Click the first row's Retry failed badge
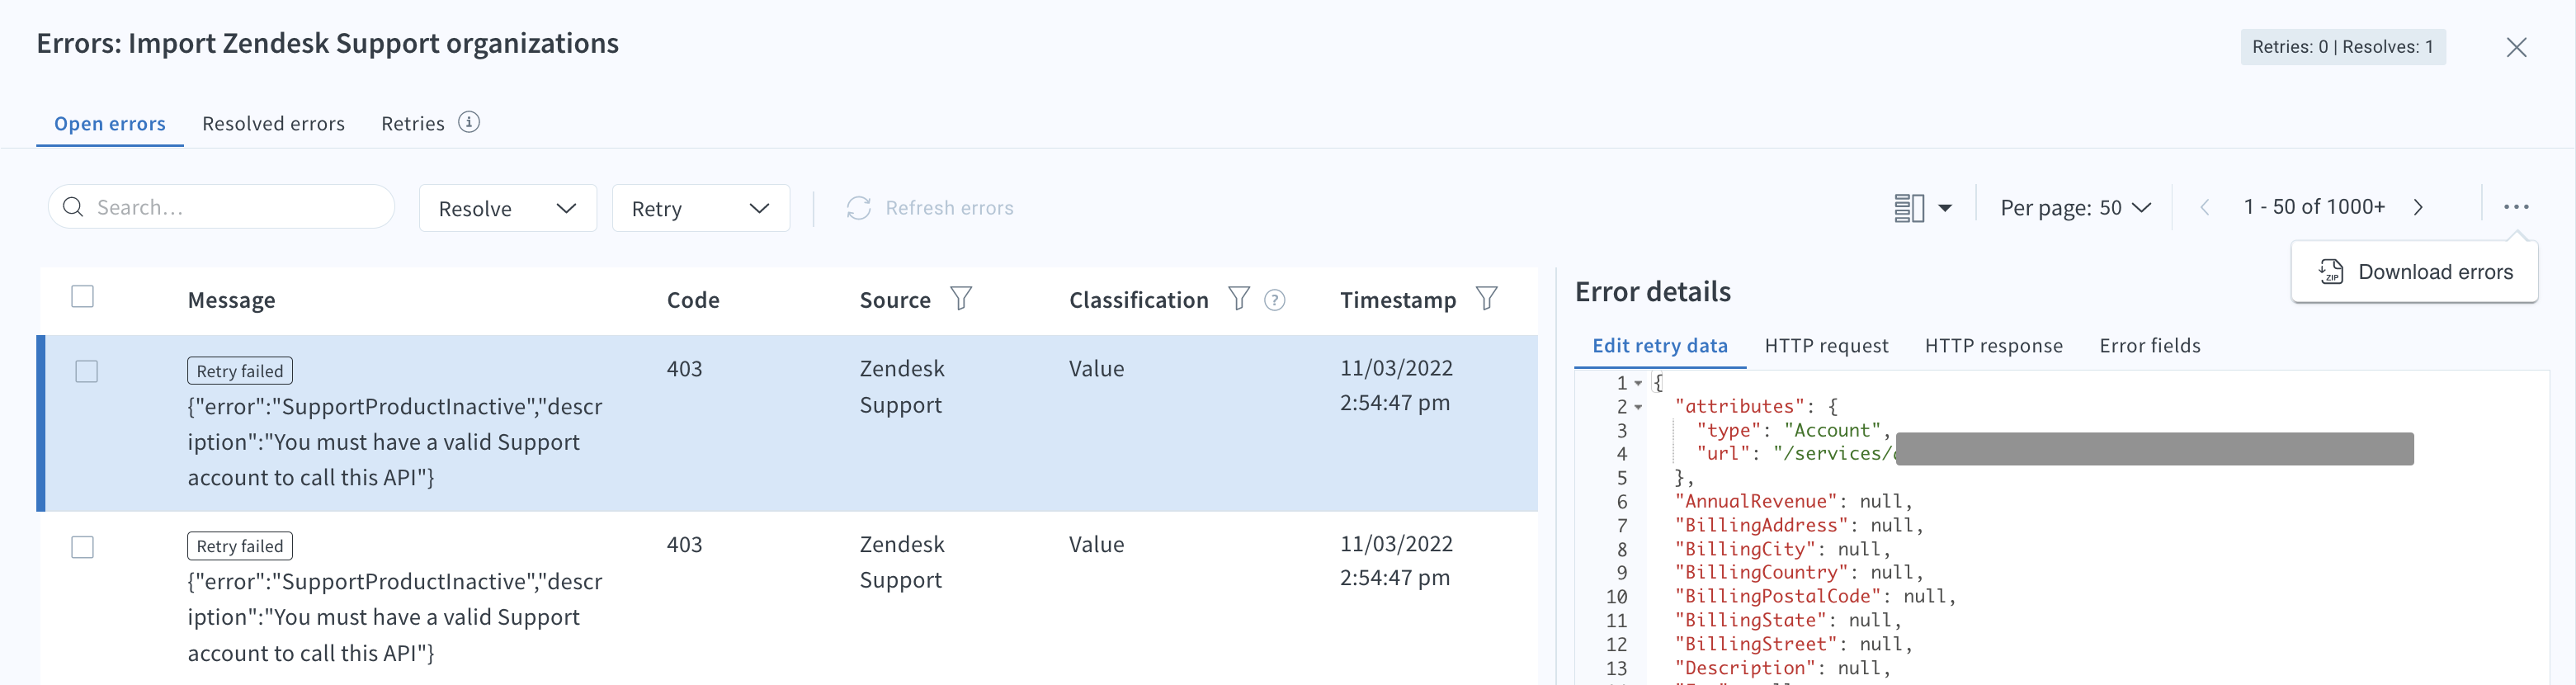2576x685 pixels. point(240,371)
